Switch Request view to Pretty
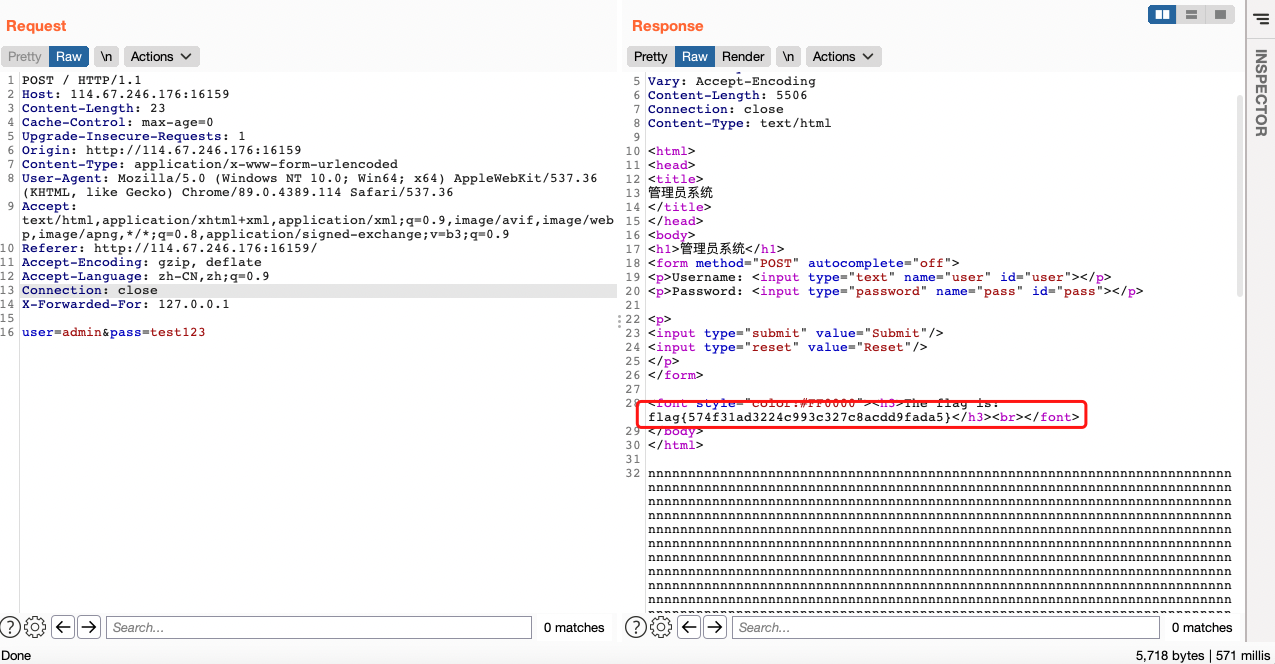Screen dimensions: 1275x664 (25, 57)
